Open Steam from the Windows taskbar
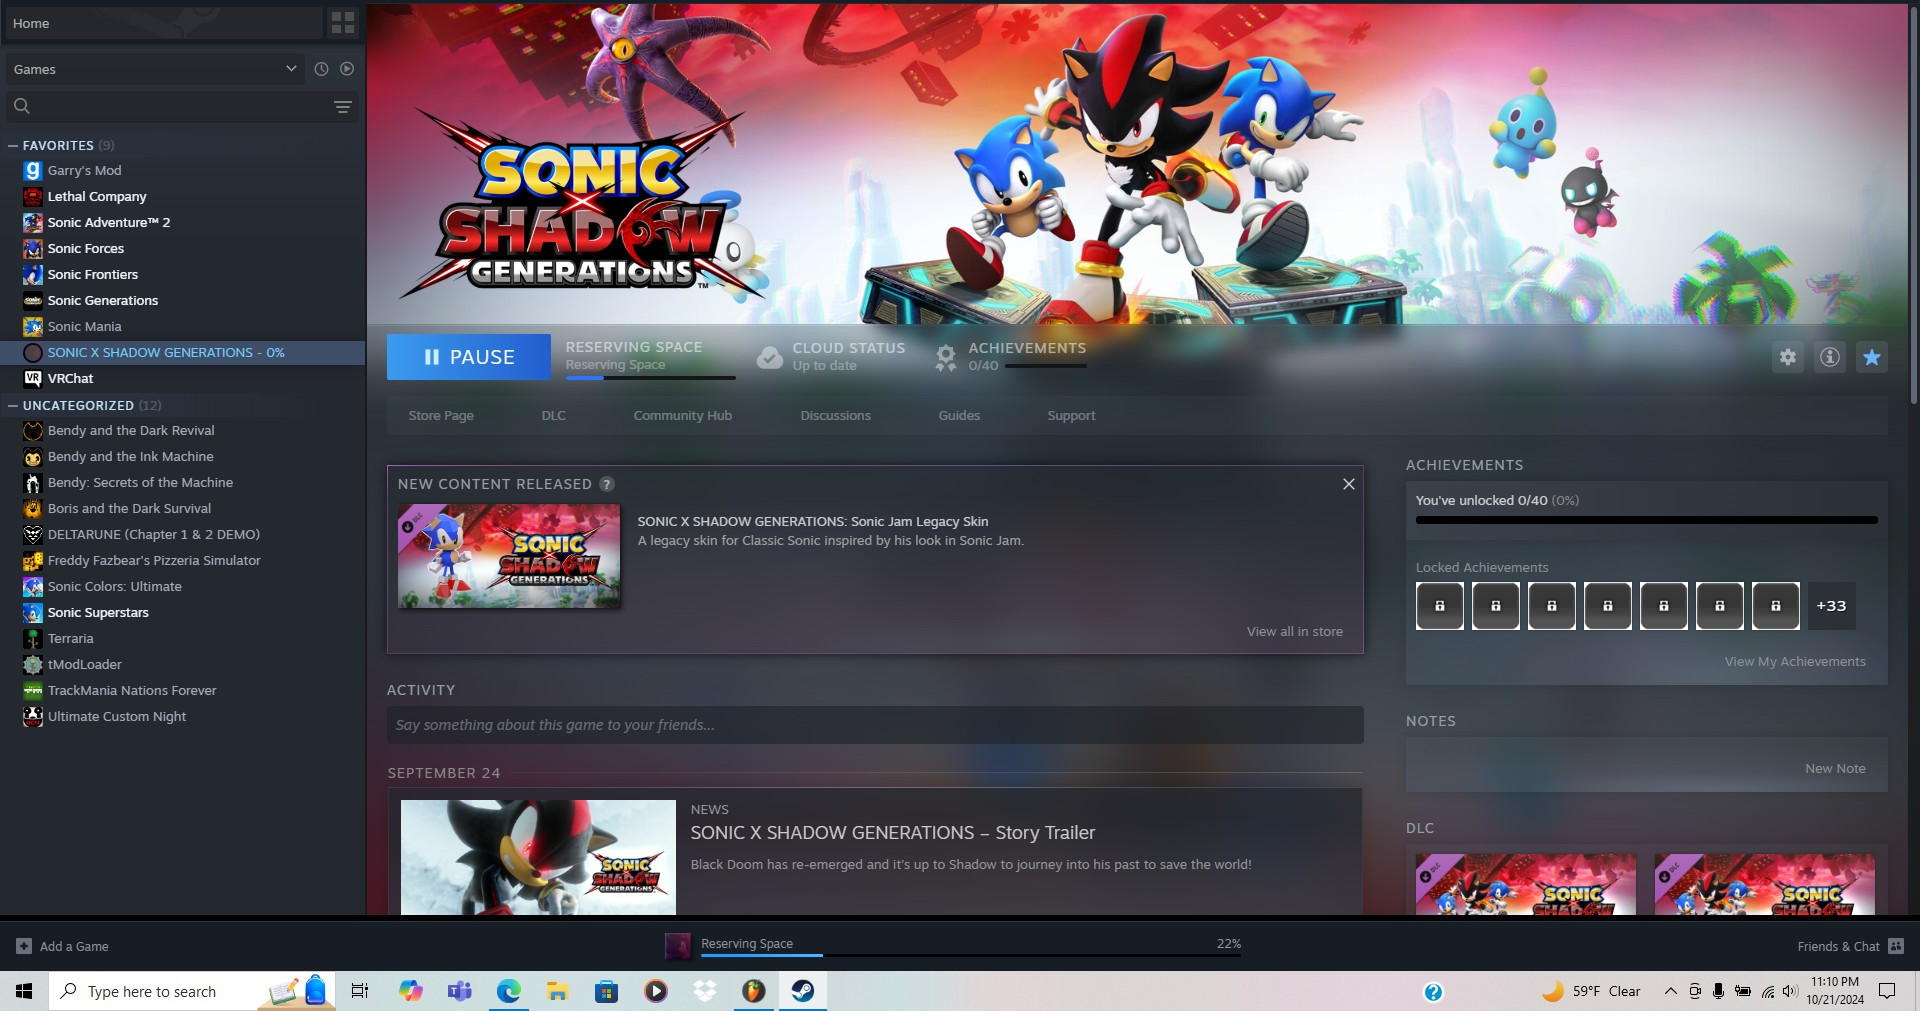 802,991
